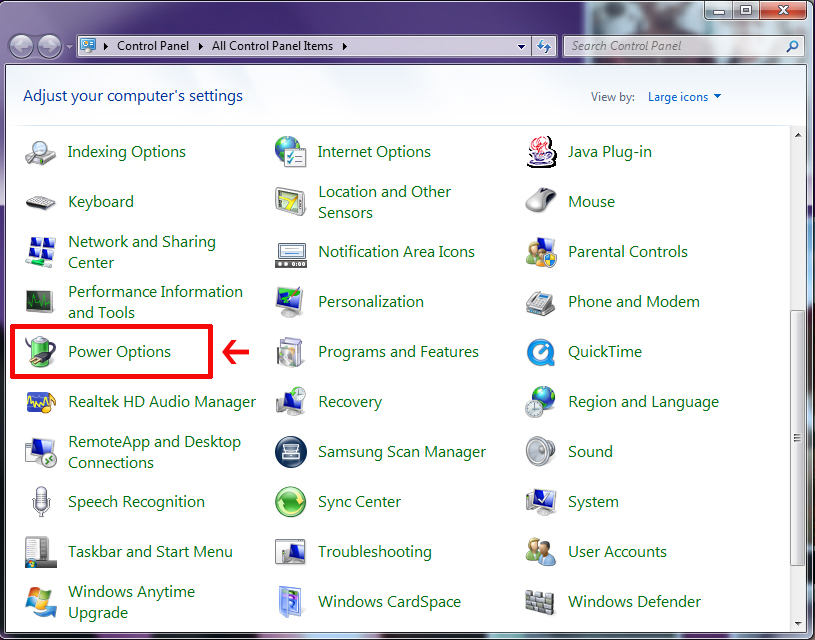The height and width of the screenshot is (640, 815).
Task: Open the Speech Recognition link
Action: point(136,502)
